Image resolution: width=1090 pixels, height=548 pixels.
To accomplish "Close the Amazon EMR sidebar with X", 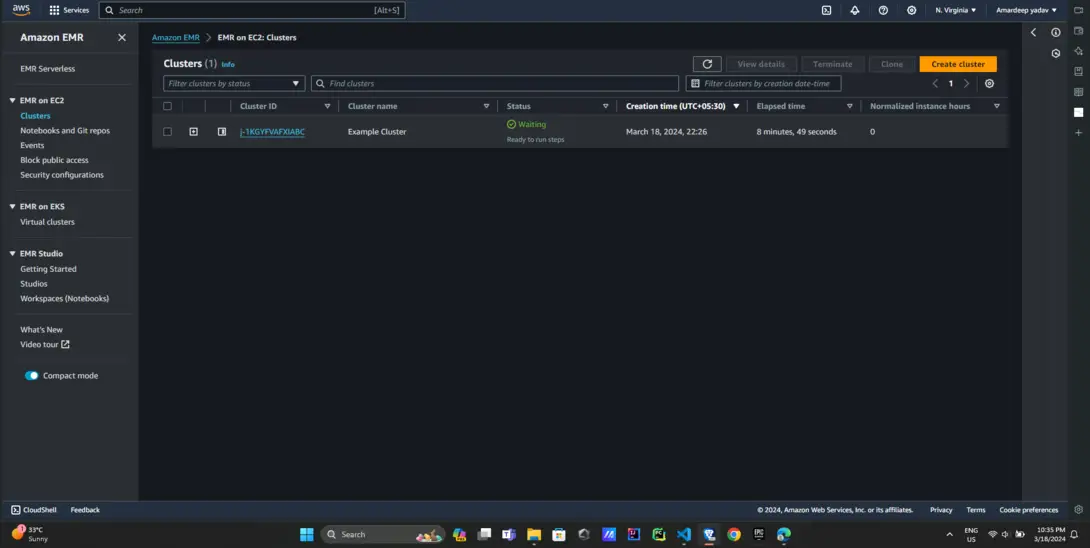I will [x=122, y=38].
